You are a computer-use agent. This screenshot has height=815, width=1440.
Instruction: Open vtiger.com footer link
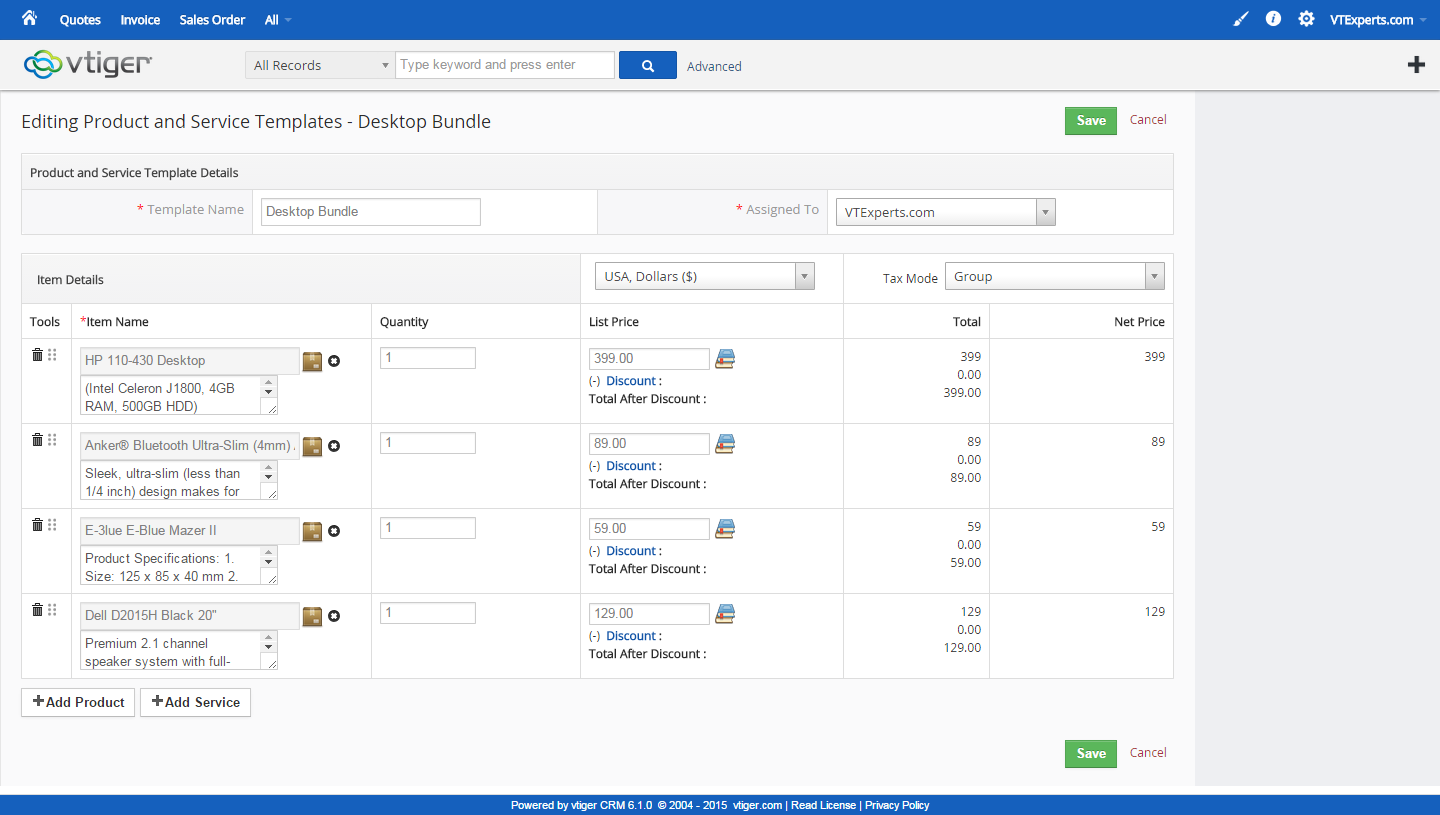[x=757, y=805]
